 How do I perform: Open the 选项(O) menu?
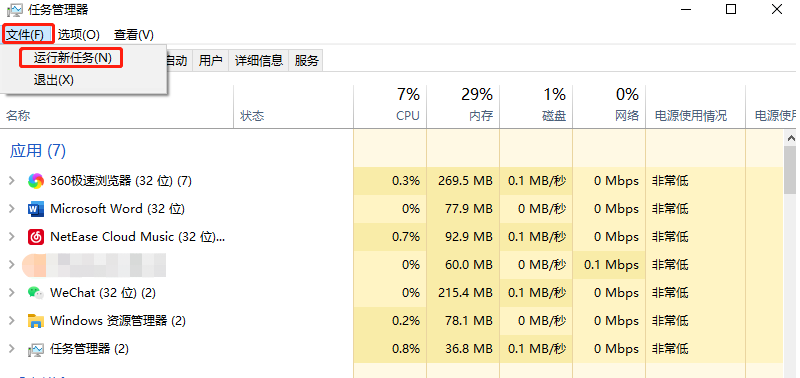[x=79, y=35]
